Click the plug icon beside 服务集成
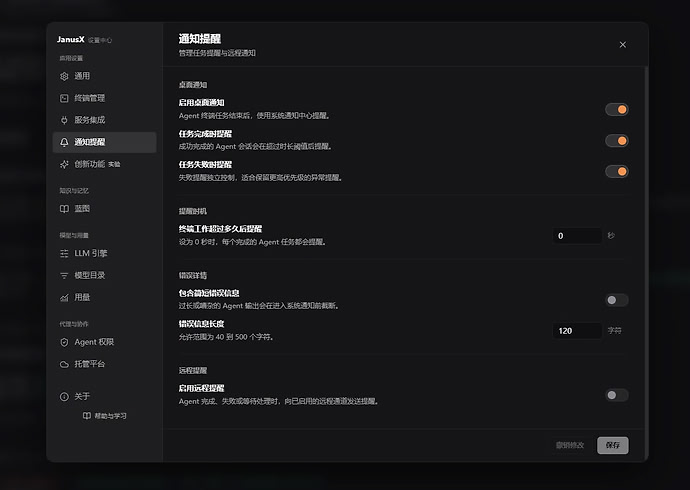690x490 pixels. 64,120
